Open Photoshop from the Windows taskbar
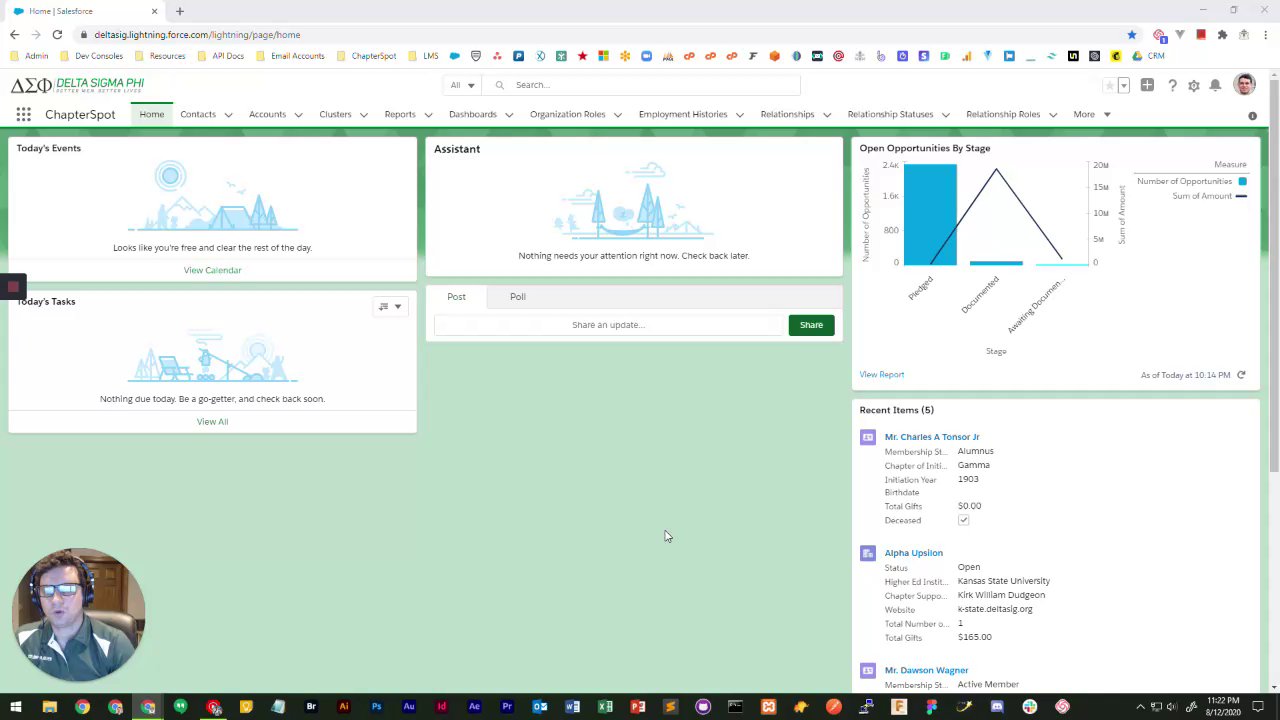This screenshot has height=720, width=1280. pos(376,707)
